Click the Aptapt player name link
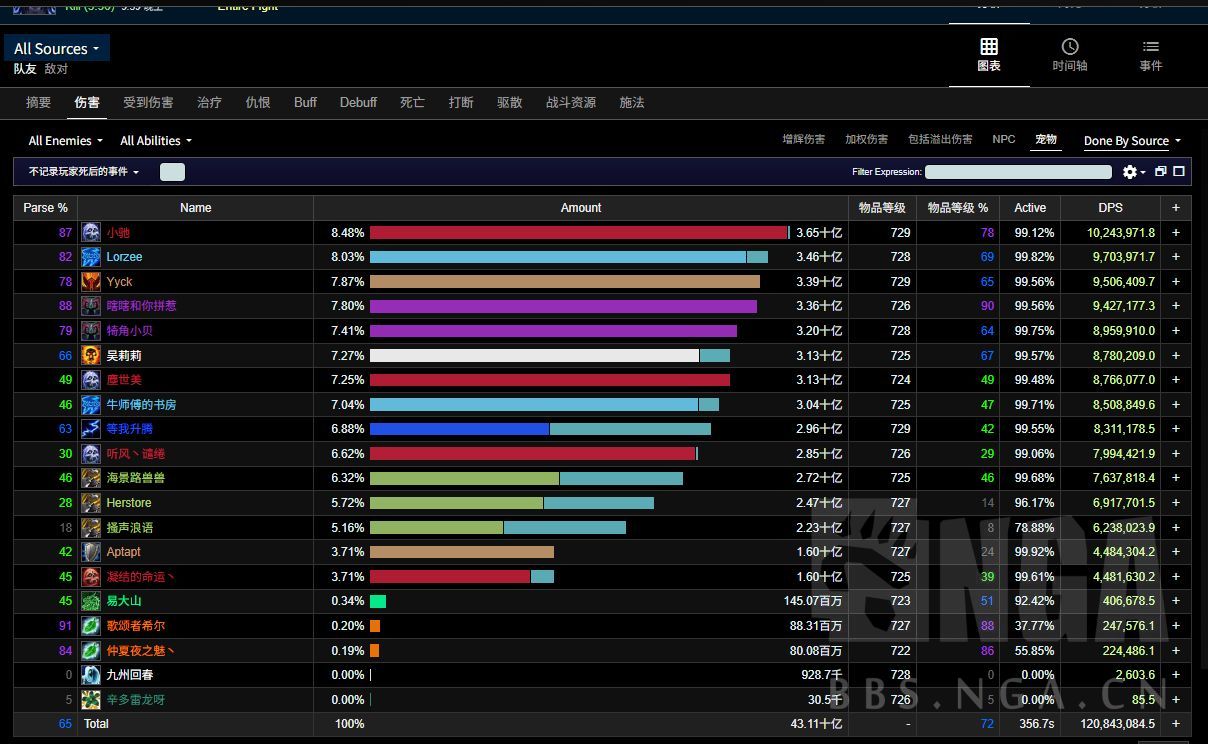Viewport: 1208px width, 744px height. tap(123, 552)
